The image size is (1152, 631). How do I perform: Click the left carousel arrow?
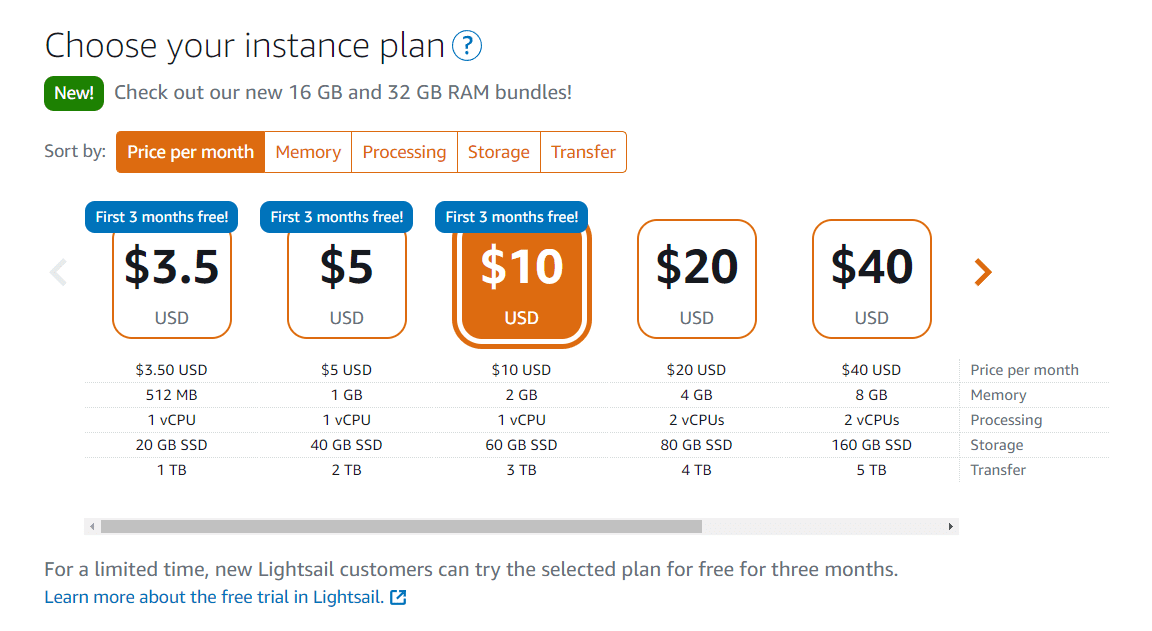click(59, 272)
